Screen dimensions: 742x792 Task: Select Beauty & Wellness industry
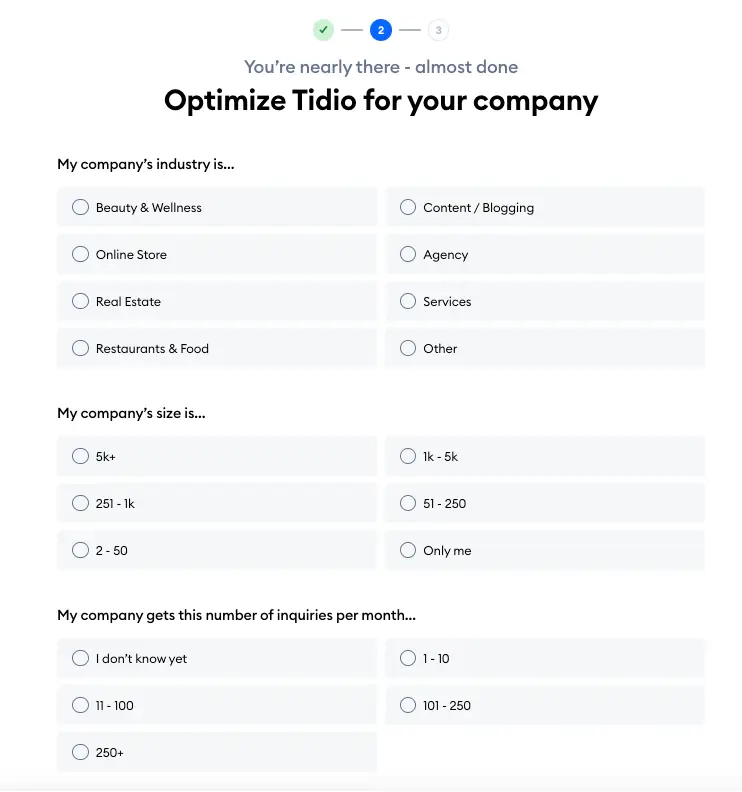(x=217, y=207)
